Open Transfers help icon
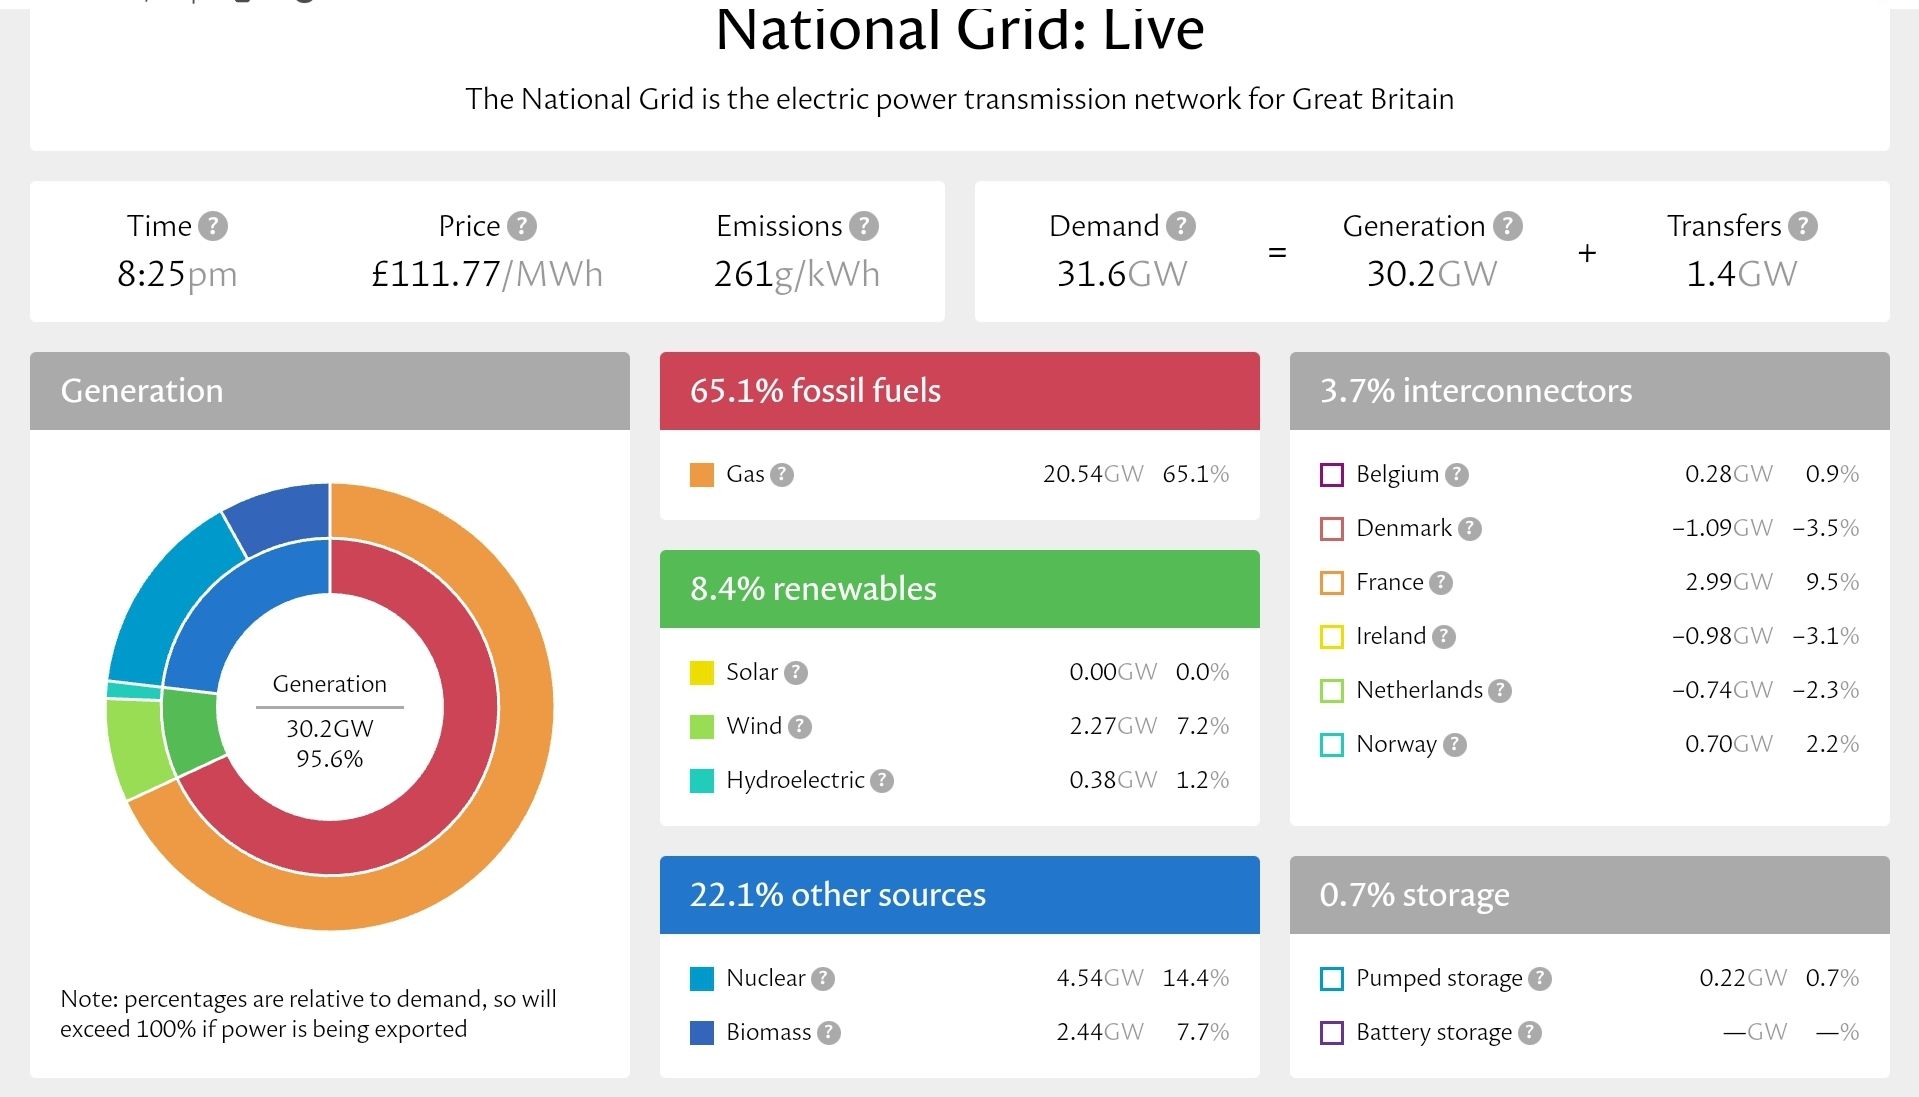The image size is (1919, 1097). pos(1802,226)
